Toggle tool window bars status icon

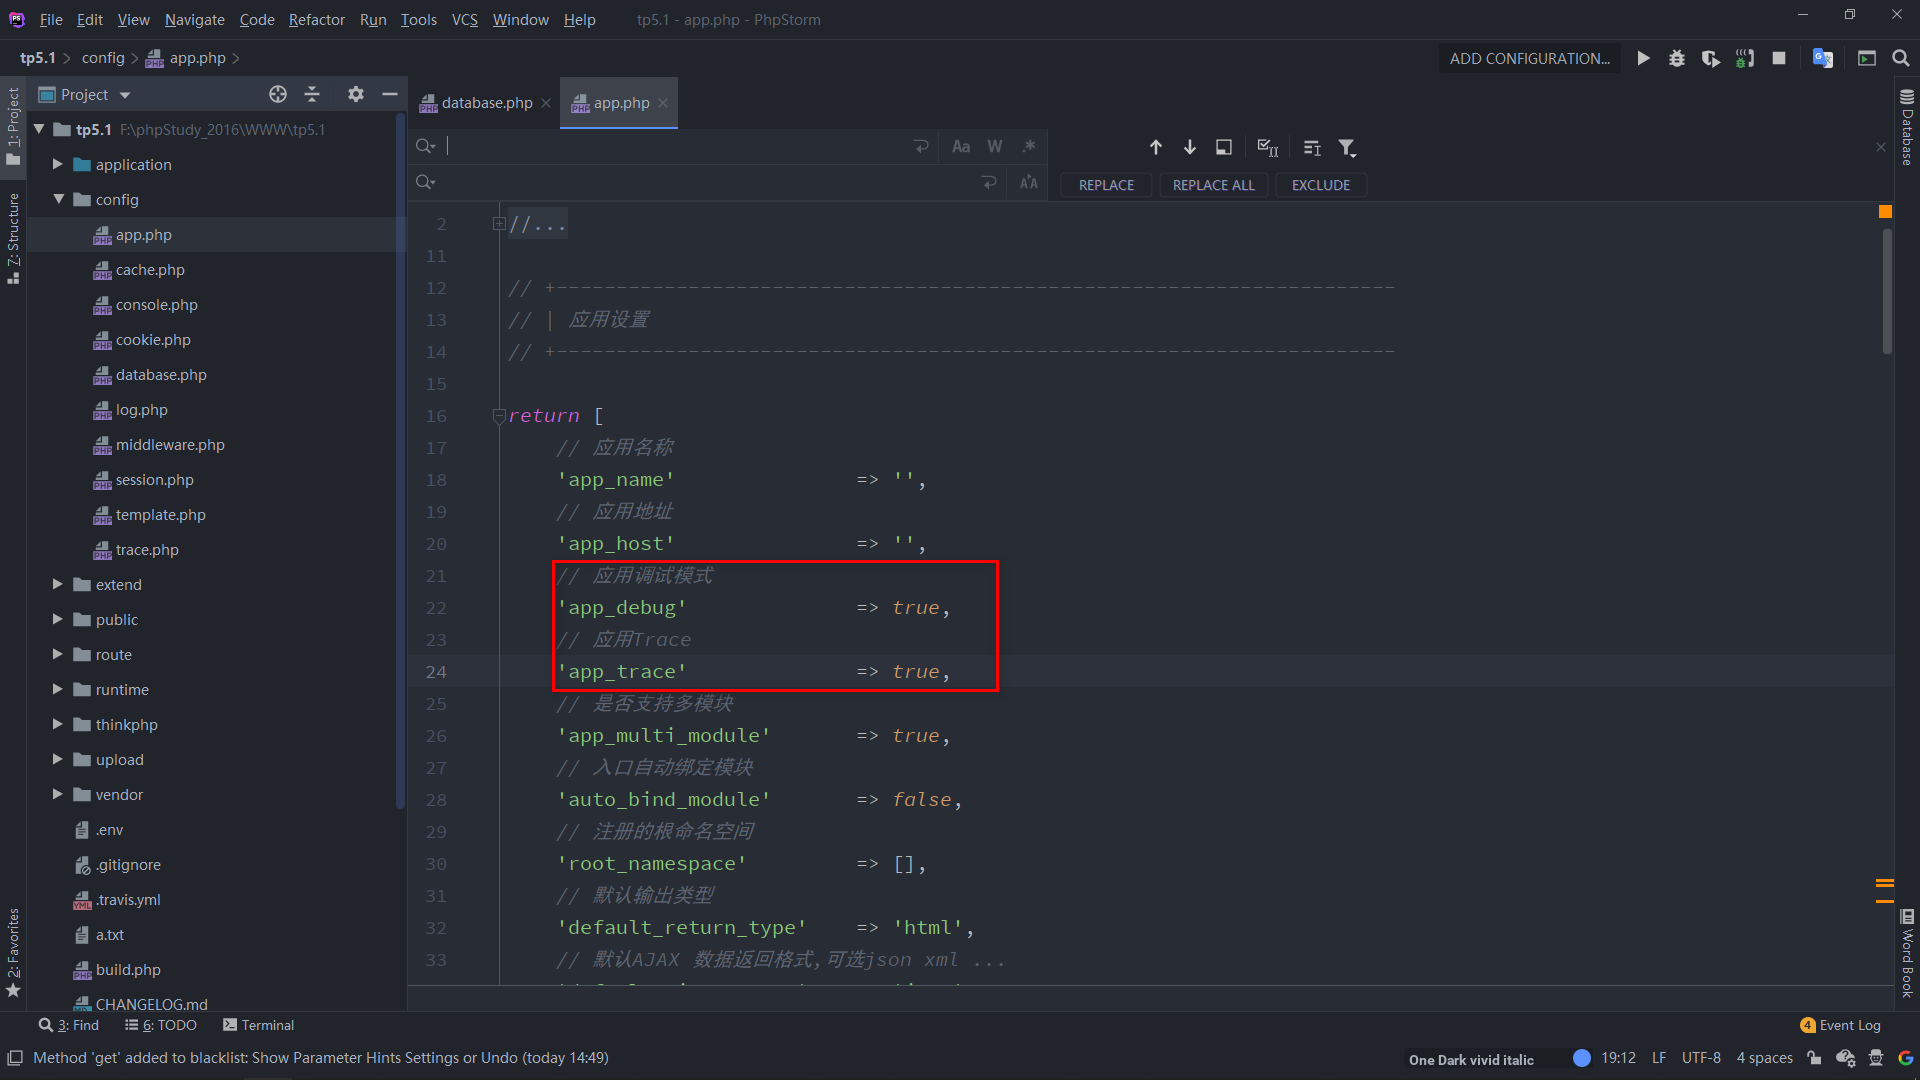tap(15, 1058)
